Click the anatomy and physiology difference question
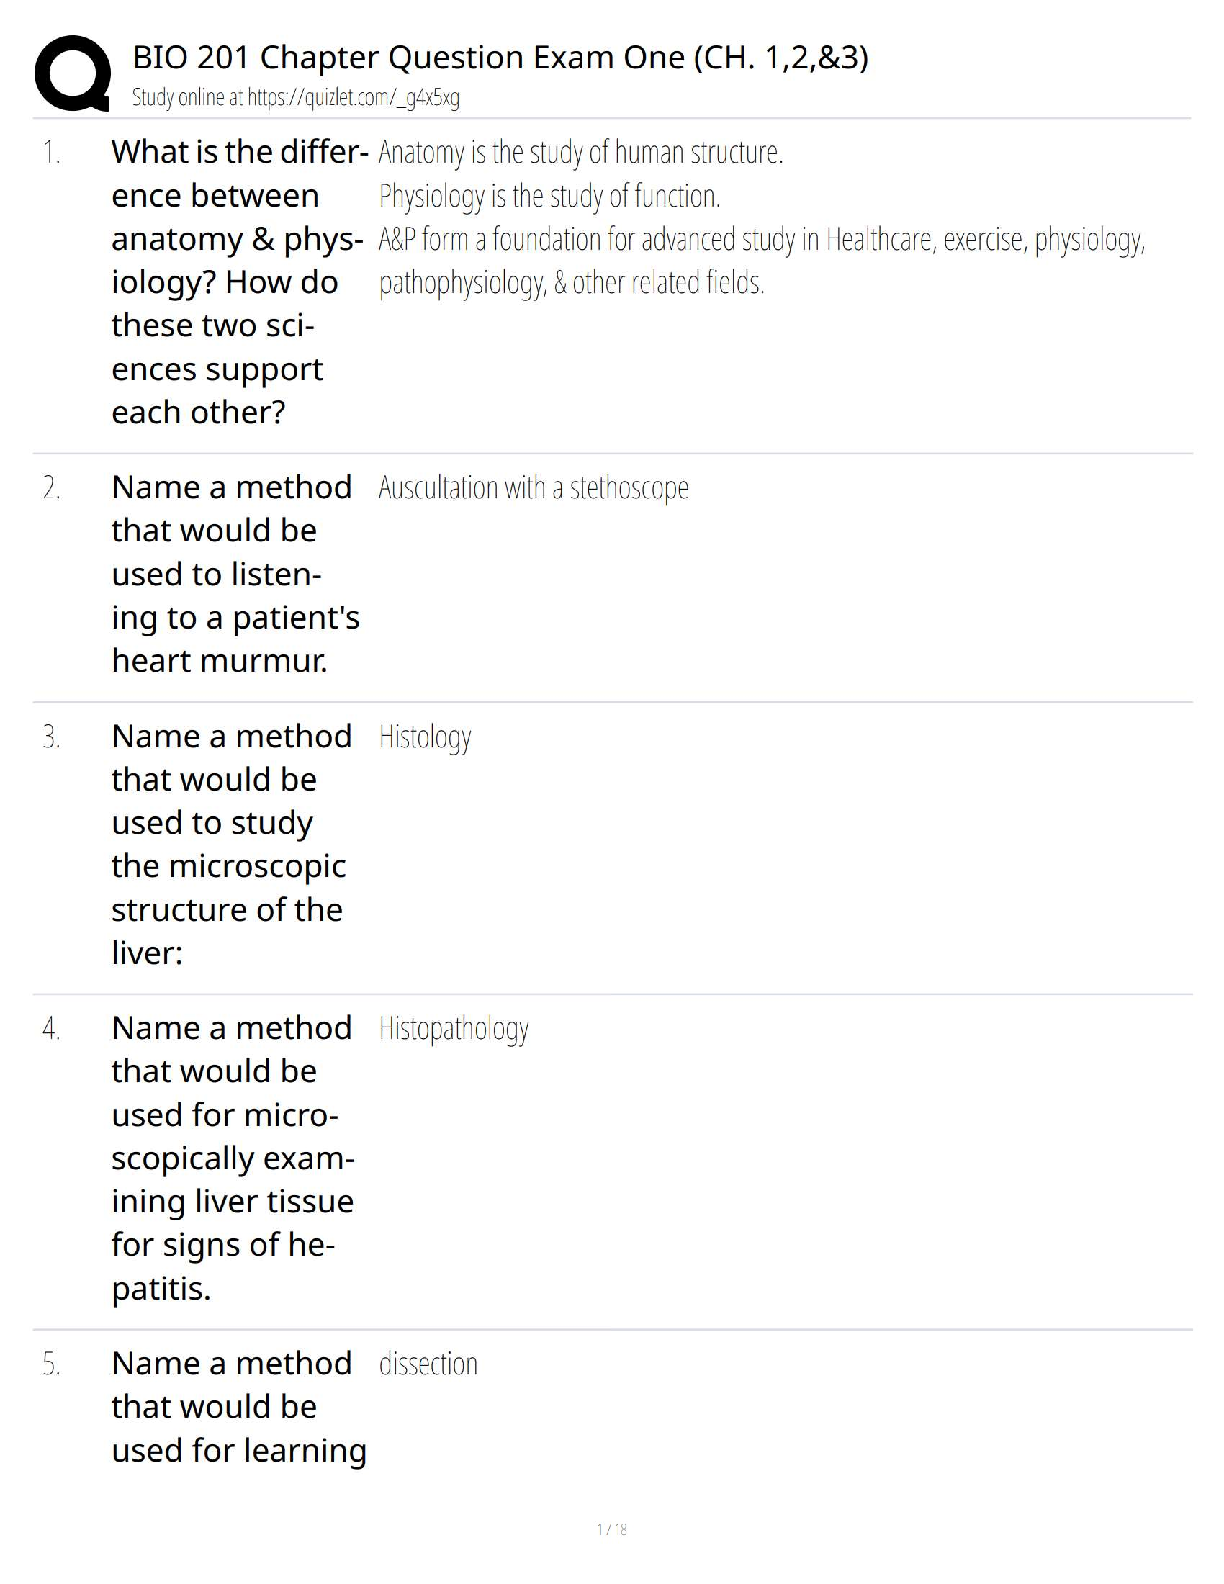1224x1584 pixels. click(238, 282)
